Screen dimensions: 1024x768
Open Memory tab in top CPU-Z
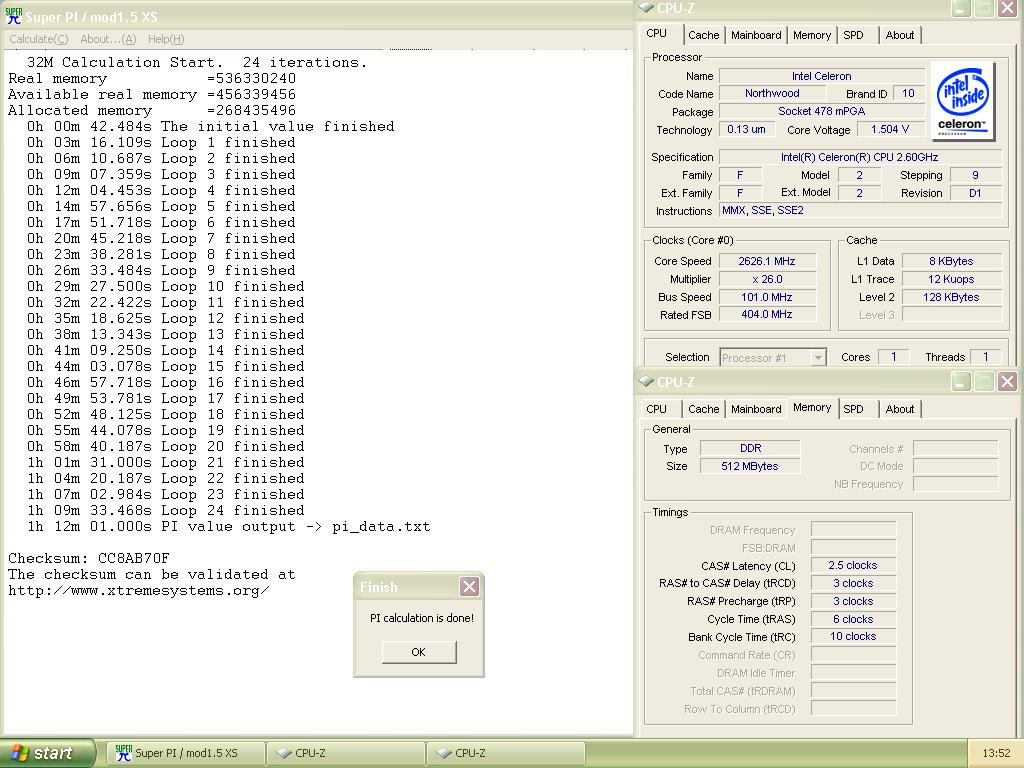pyautogui.click(x=812, y=35)
